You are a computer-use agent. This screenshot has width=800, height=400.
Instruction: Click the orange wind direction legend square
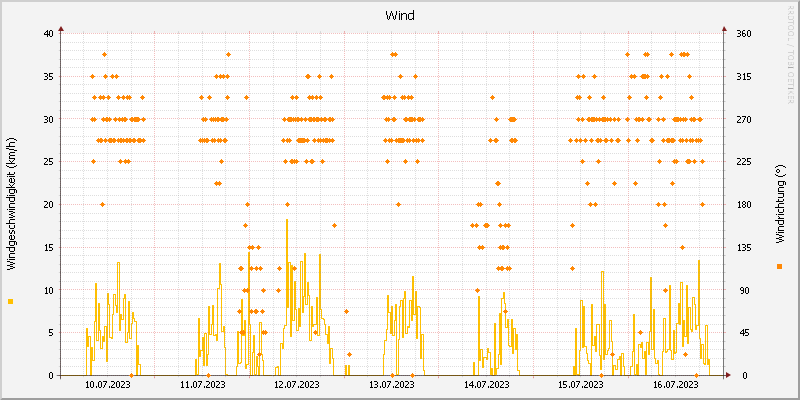[779, 266]
